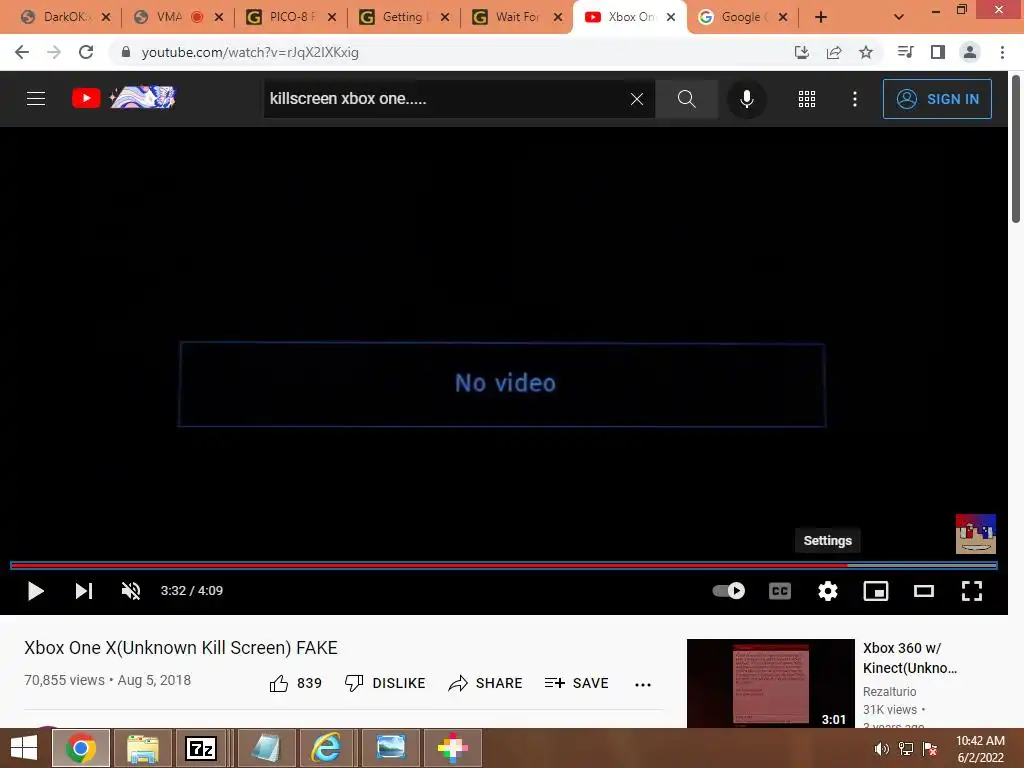The height and width of the screenshot is (768, 1024).
Task: Bookmark this page with the star
Action: (866, 52)
